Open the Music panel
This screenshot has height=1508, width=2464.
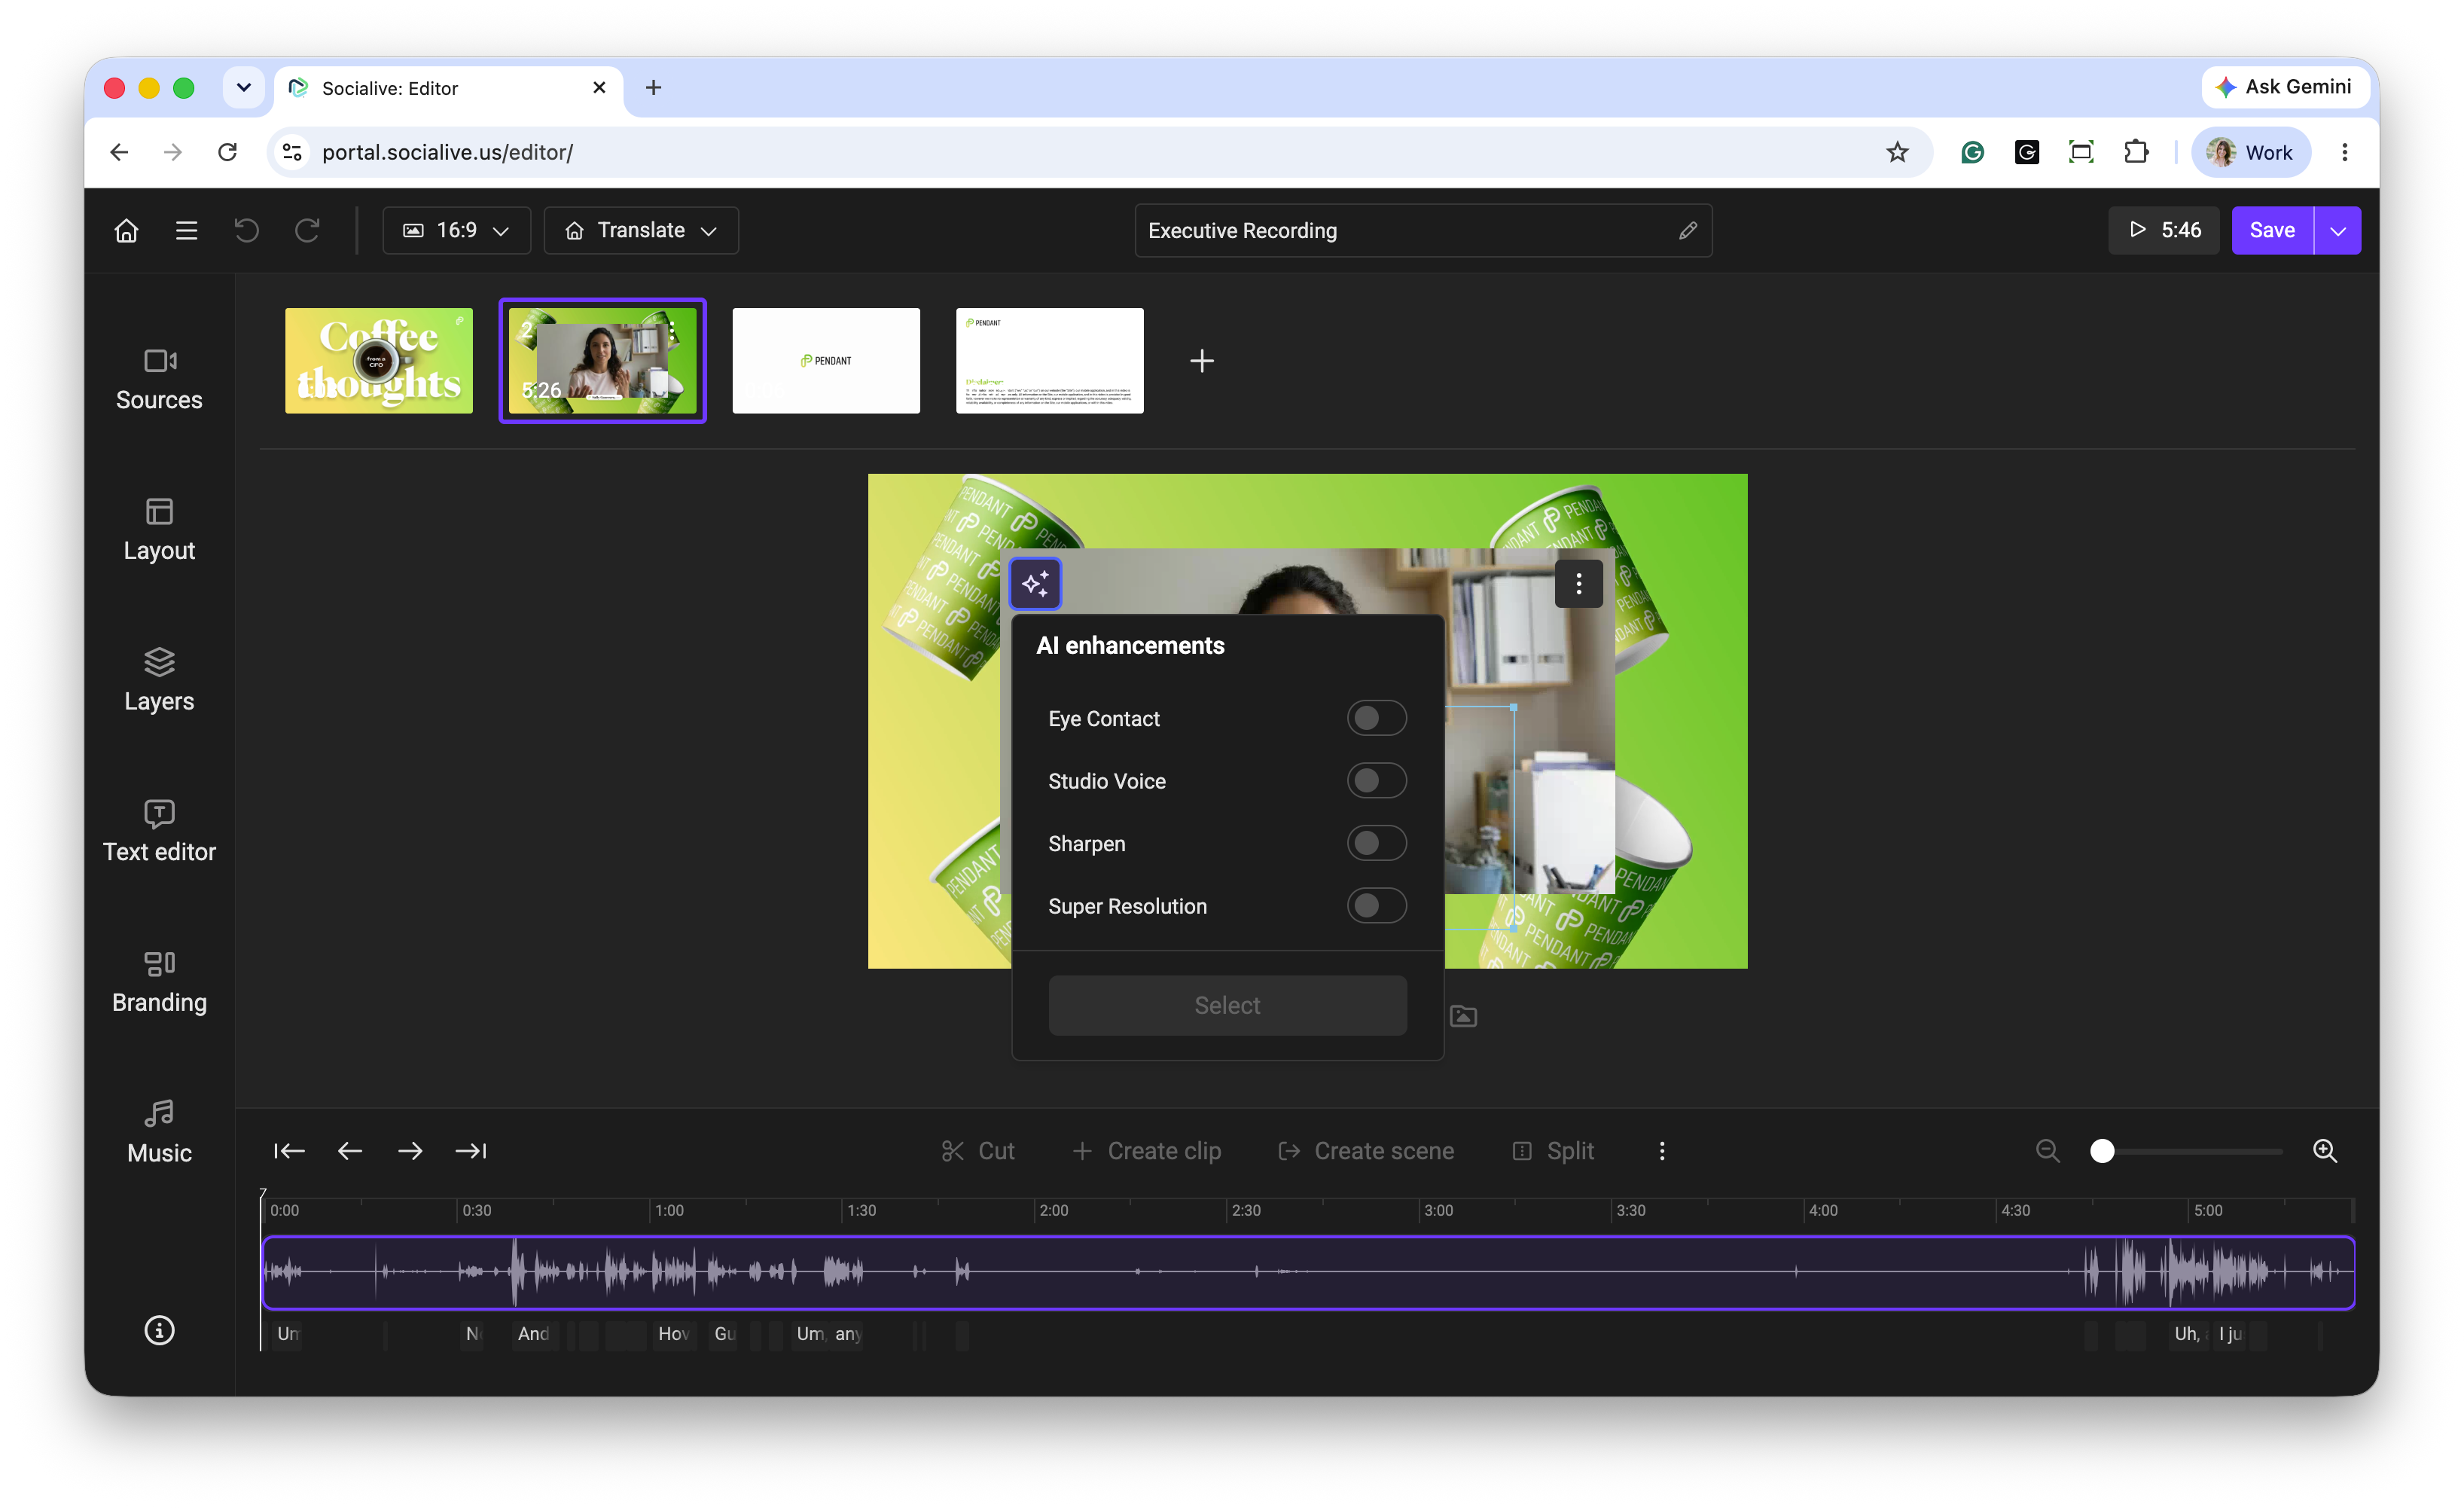159,1133
